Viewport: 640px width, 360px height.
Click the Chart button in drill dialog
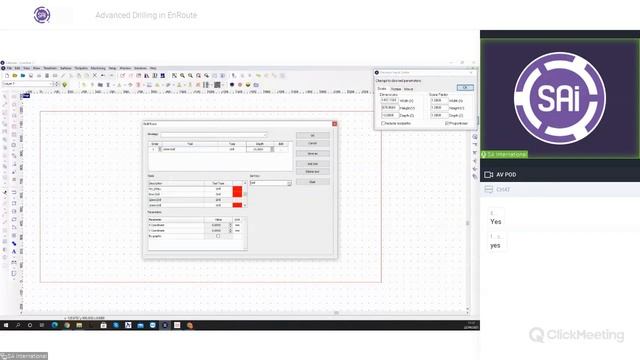(x=312, y=182)
